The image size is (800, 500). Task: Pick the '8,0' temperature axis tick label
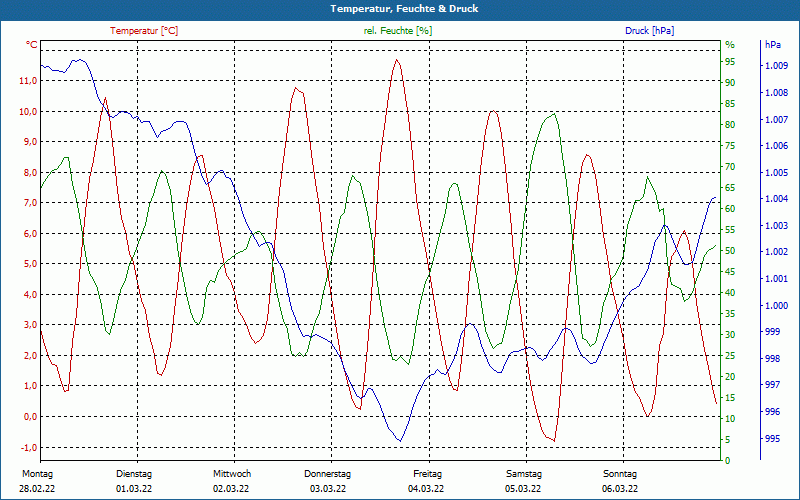pos(31,172)
